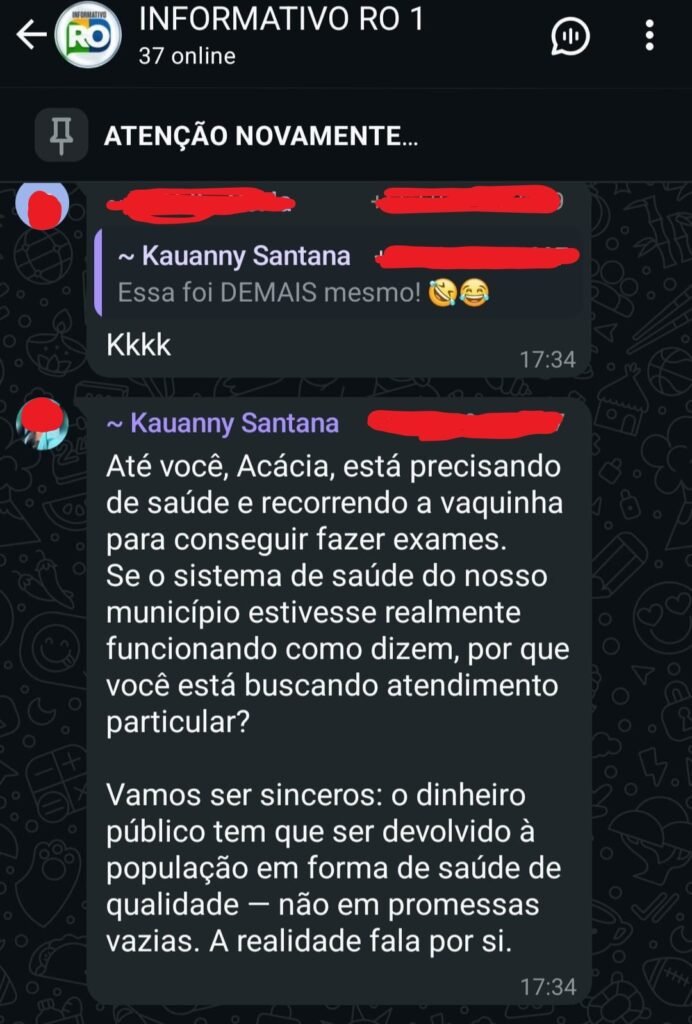This screenshot has width=692, height=1024.
Task: Select the long Até você, Acácia message
Action: 339,703
